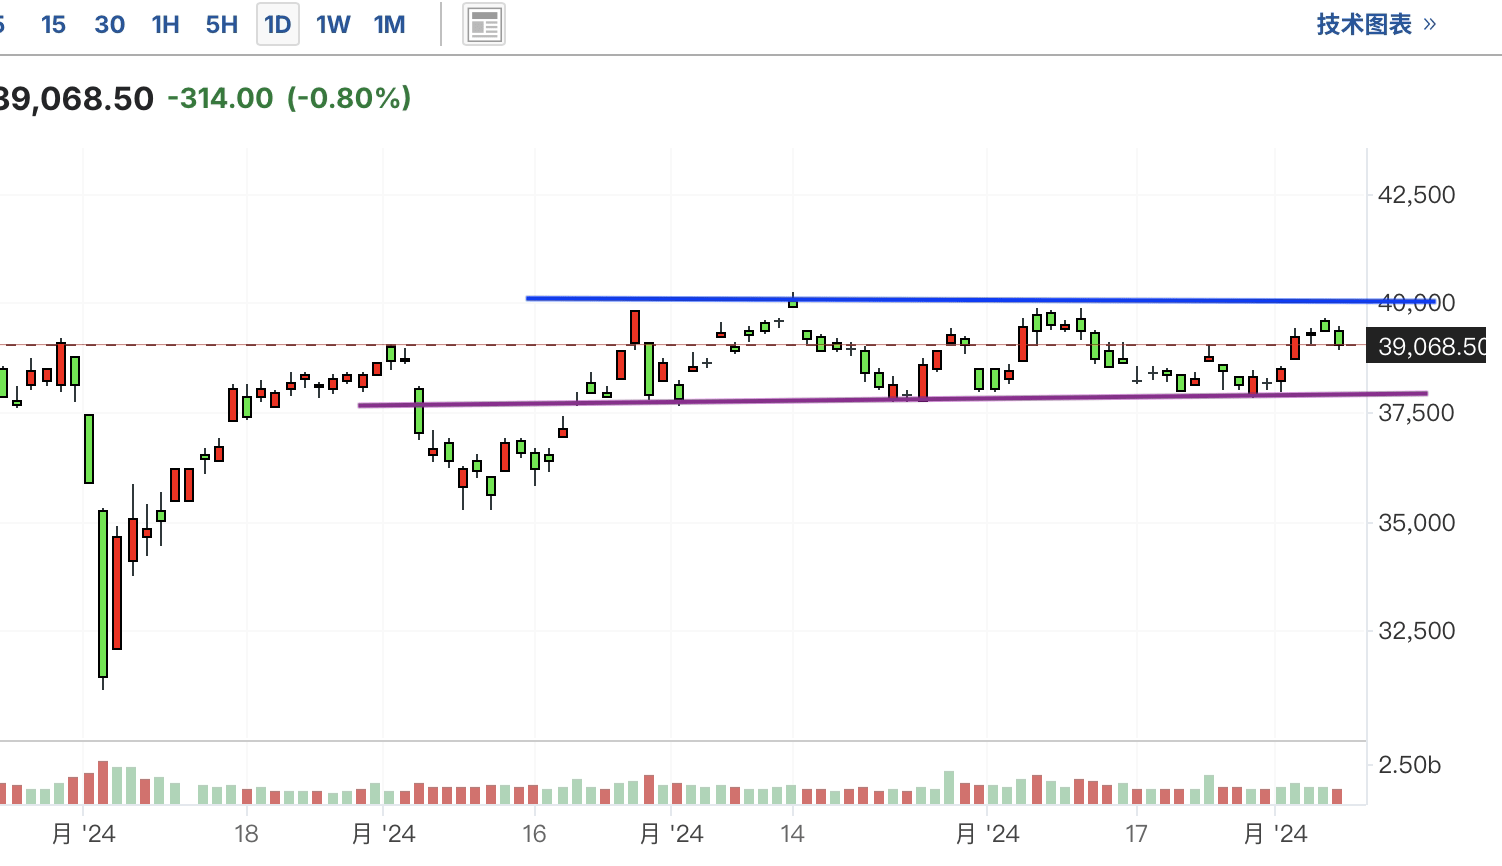Click the date label 16 on time axis

(534, 833)
